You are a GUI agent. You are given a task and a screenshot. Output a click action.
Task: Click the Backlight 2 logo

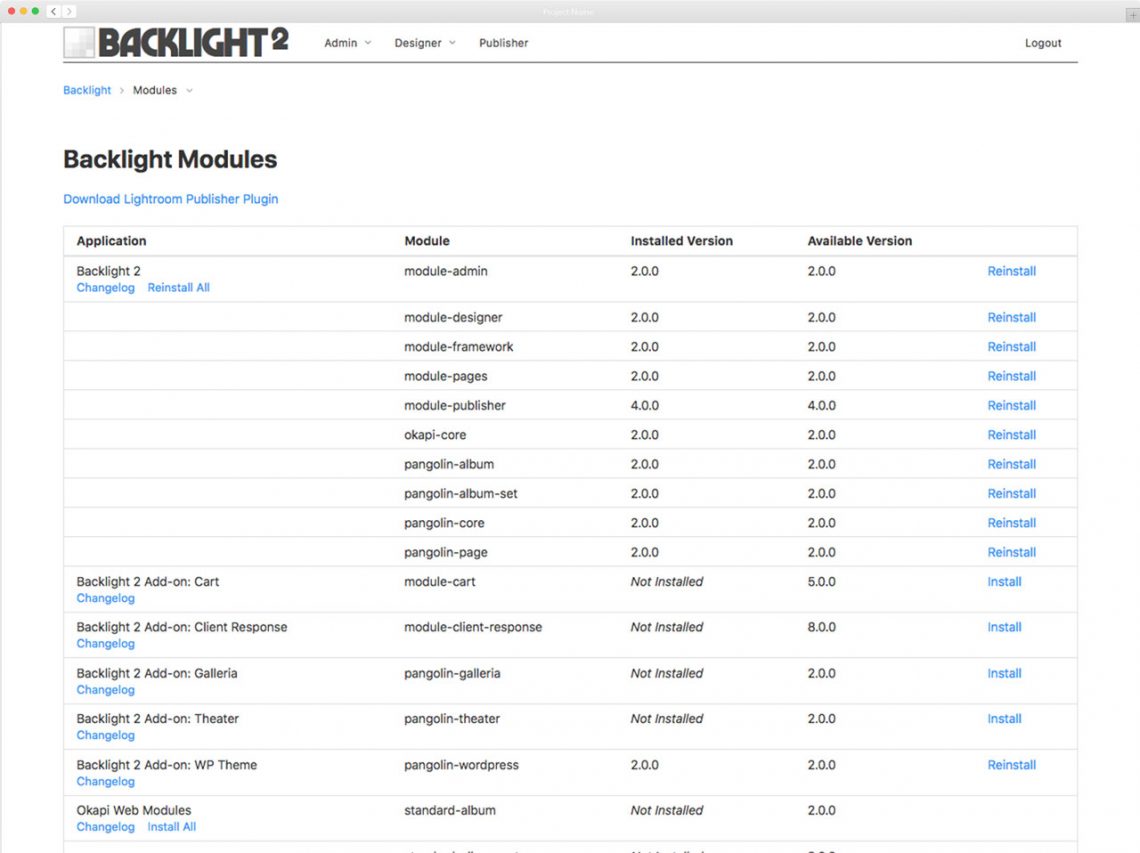176,42
